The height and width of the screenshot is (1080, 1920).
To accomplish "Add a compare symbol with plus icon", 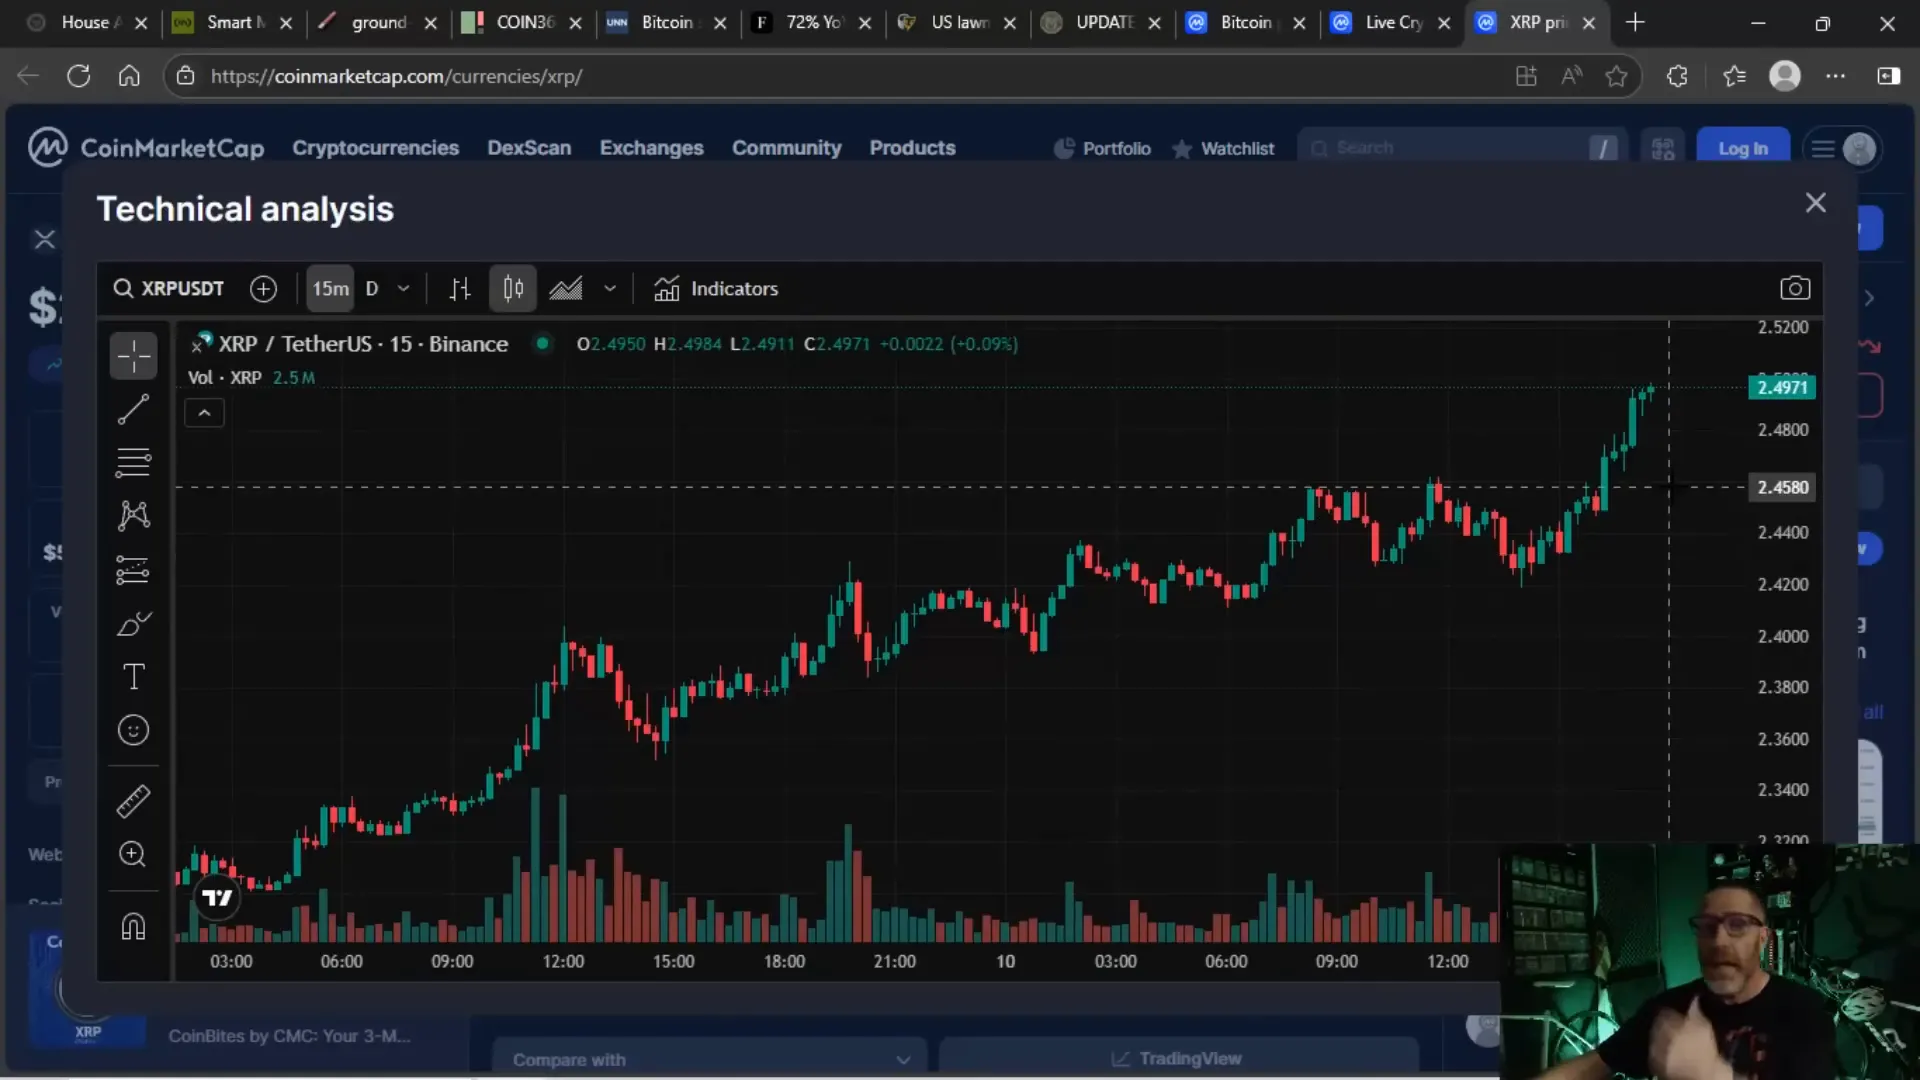I will (x=263, y=289).
